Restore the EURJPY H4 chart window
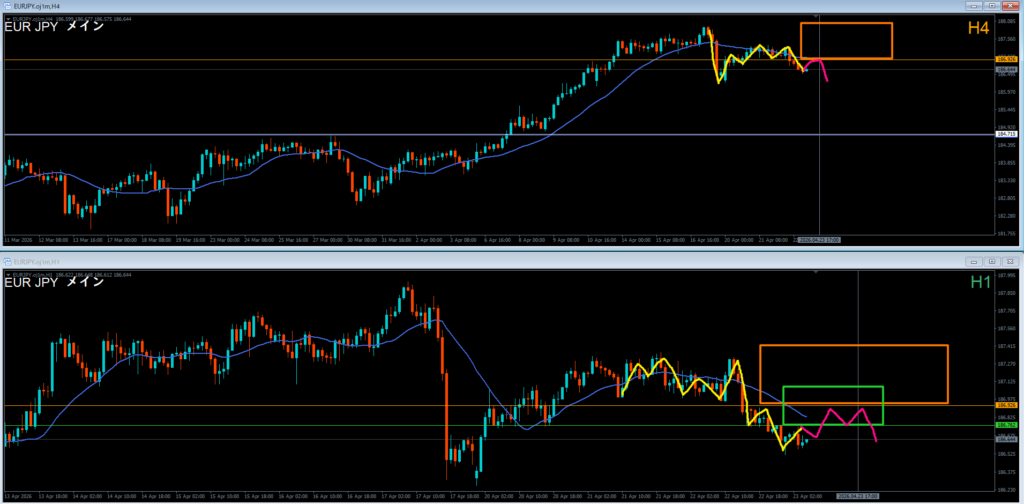 pos(993,5)
